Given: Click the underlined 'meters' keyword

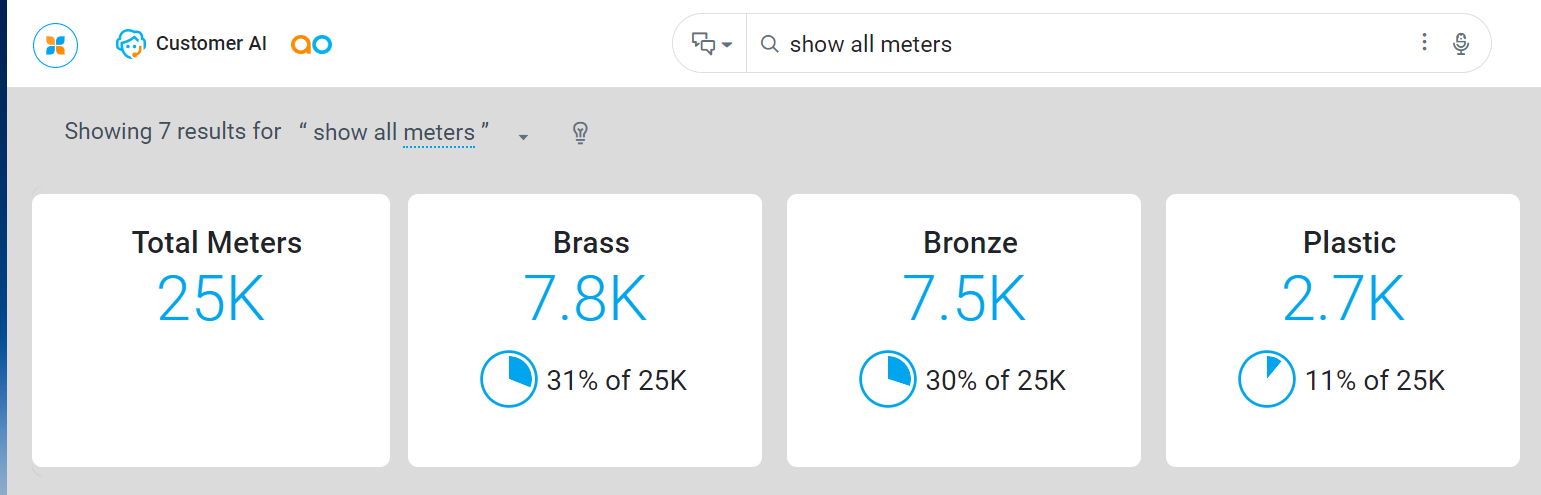Looking at the screenshot, I should click(438, 132).
